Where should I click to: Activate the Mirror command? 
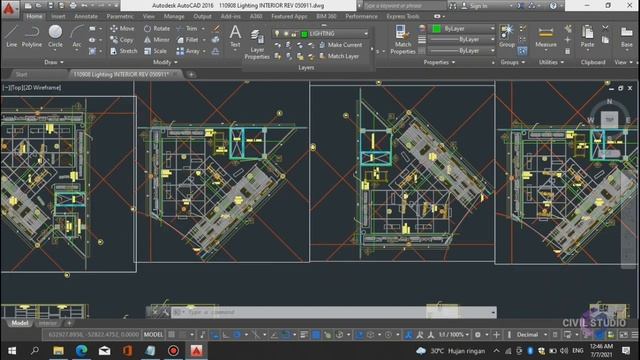coord(156,40)
